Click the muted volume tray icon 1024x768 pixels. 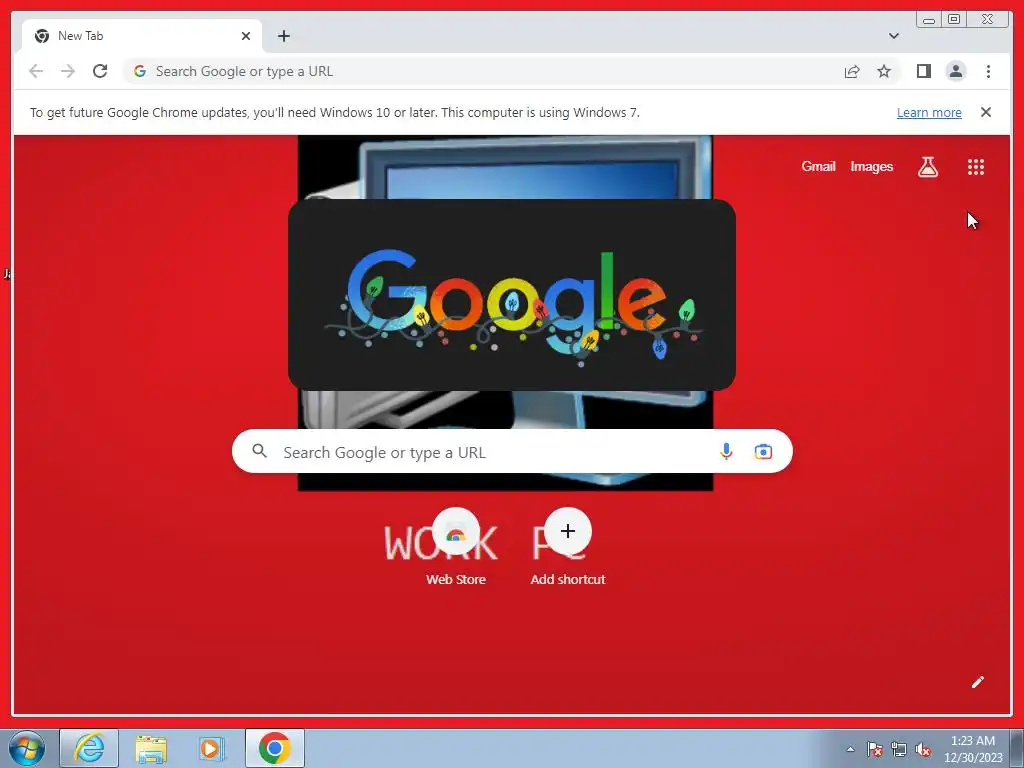pyautogui.click(x=923, y=749)
